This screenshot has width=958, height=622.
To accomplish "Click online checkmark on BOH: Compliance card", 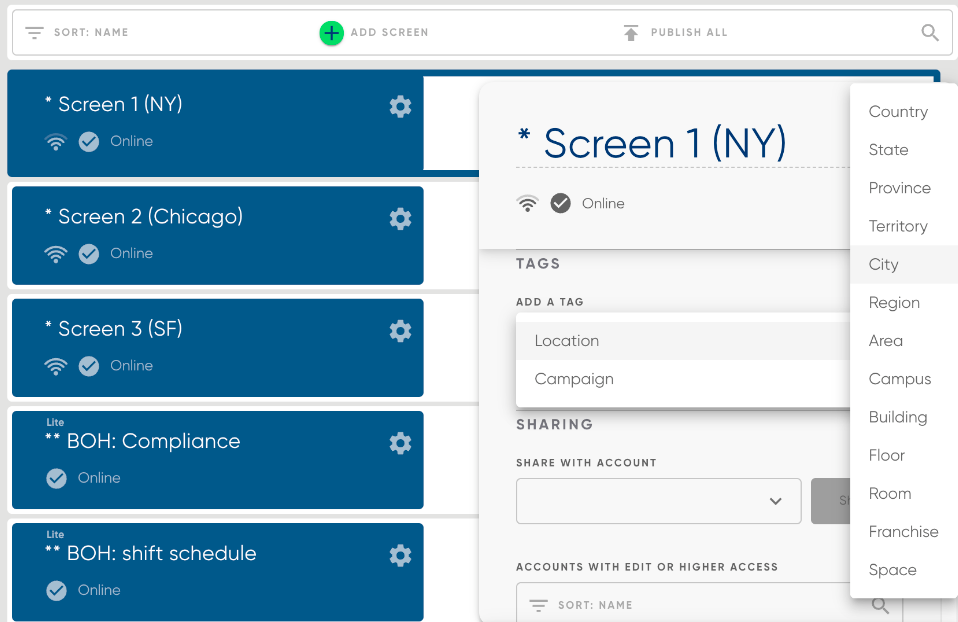I will (56, 478).
